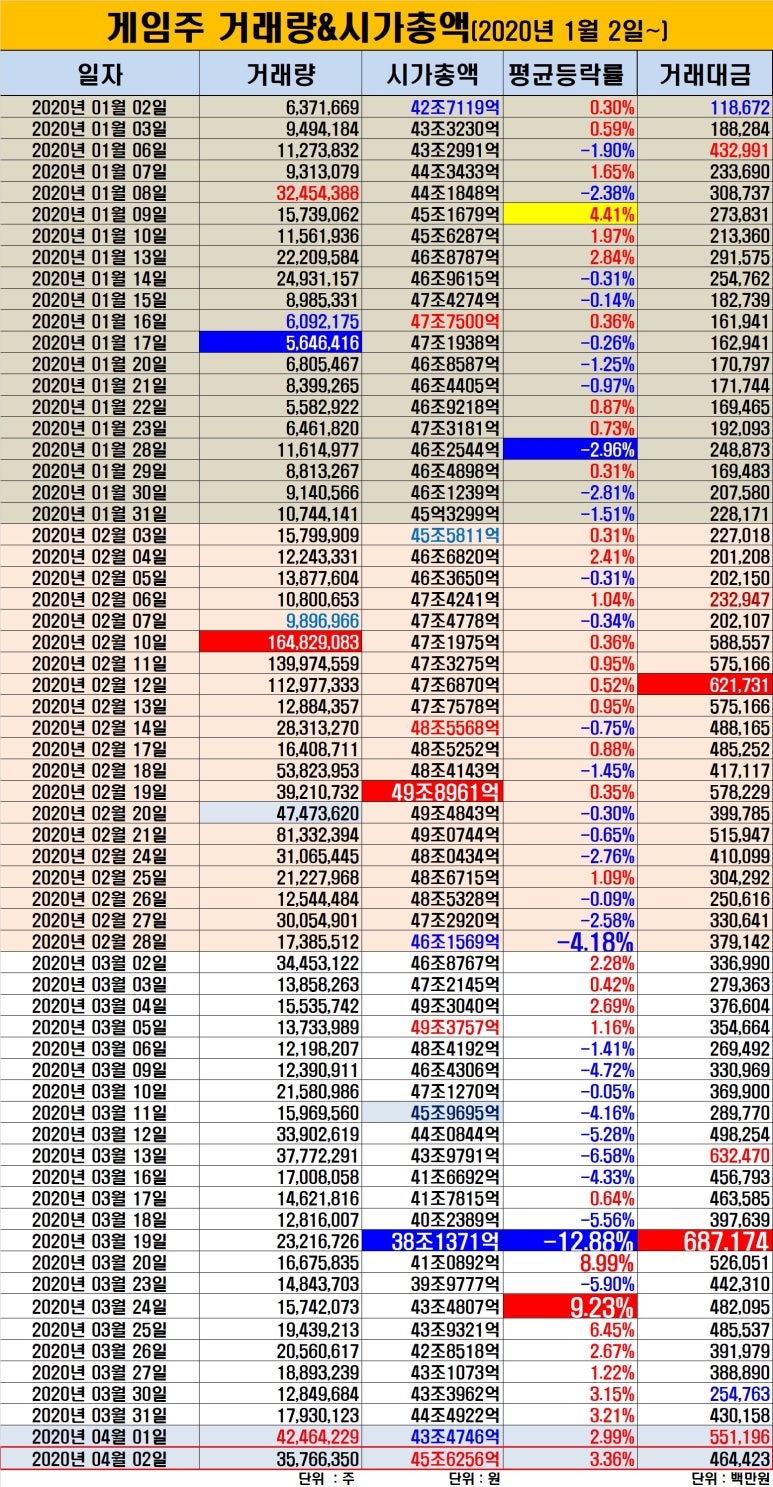This screenshot has height=1487, width=773.
Task: Select the date cell 2020년 04월 02일
Action: point(100,1458)
